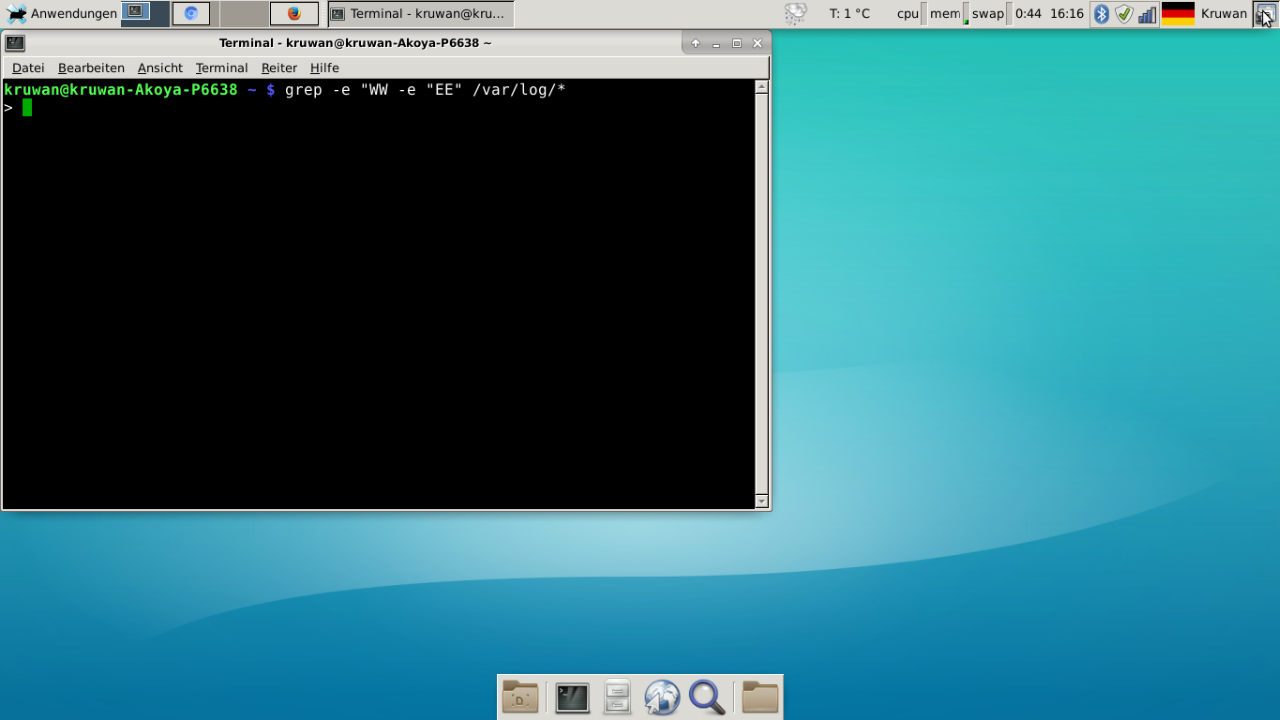
Task: Open the Bluetooth tray icon
Action: tap(1101, 14)
